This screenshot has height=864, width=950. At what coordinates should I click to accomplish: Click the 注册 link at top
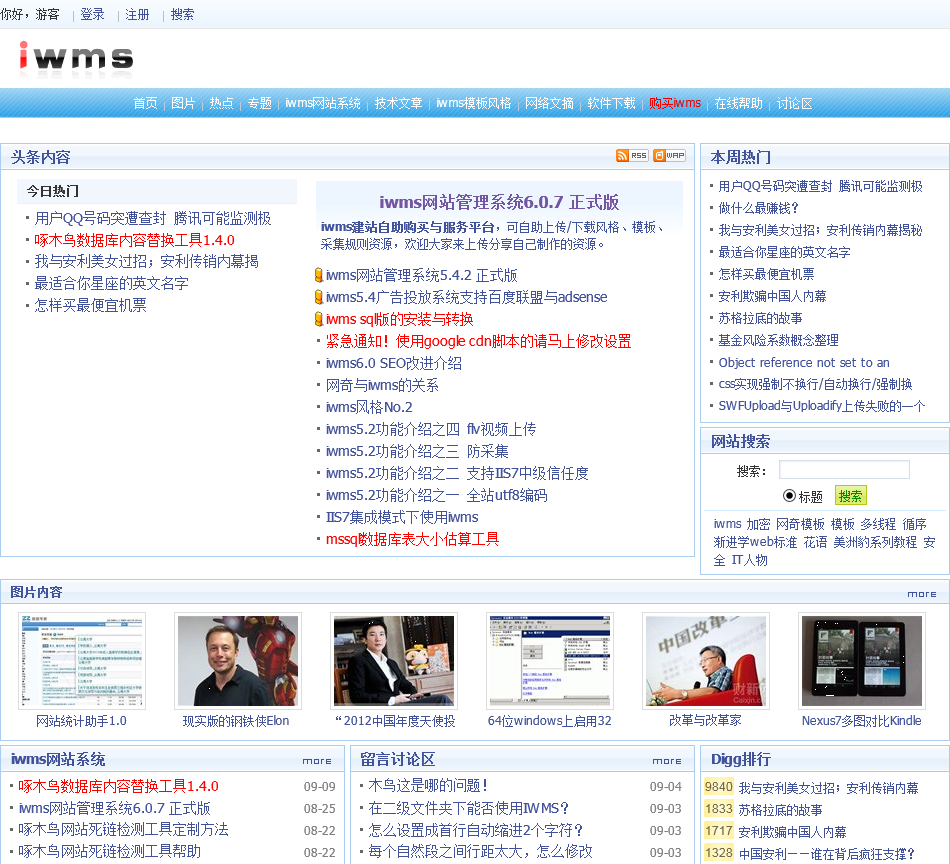click(x=137, y=15)
